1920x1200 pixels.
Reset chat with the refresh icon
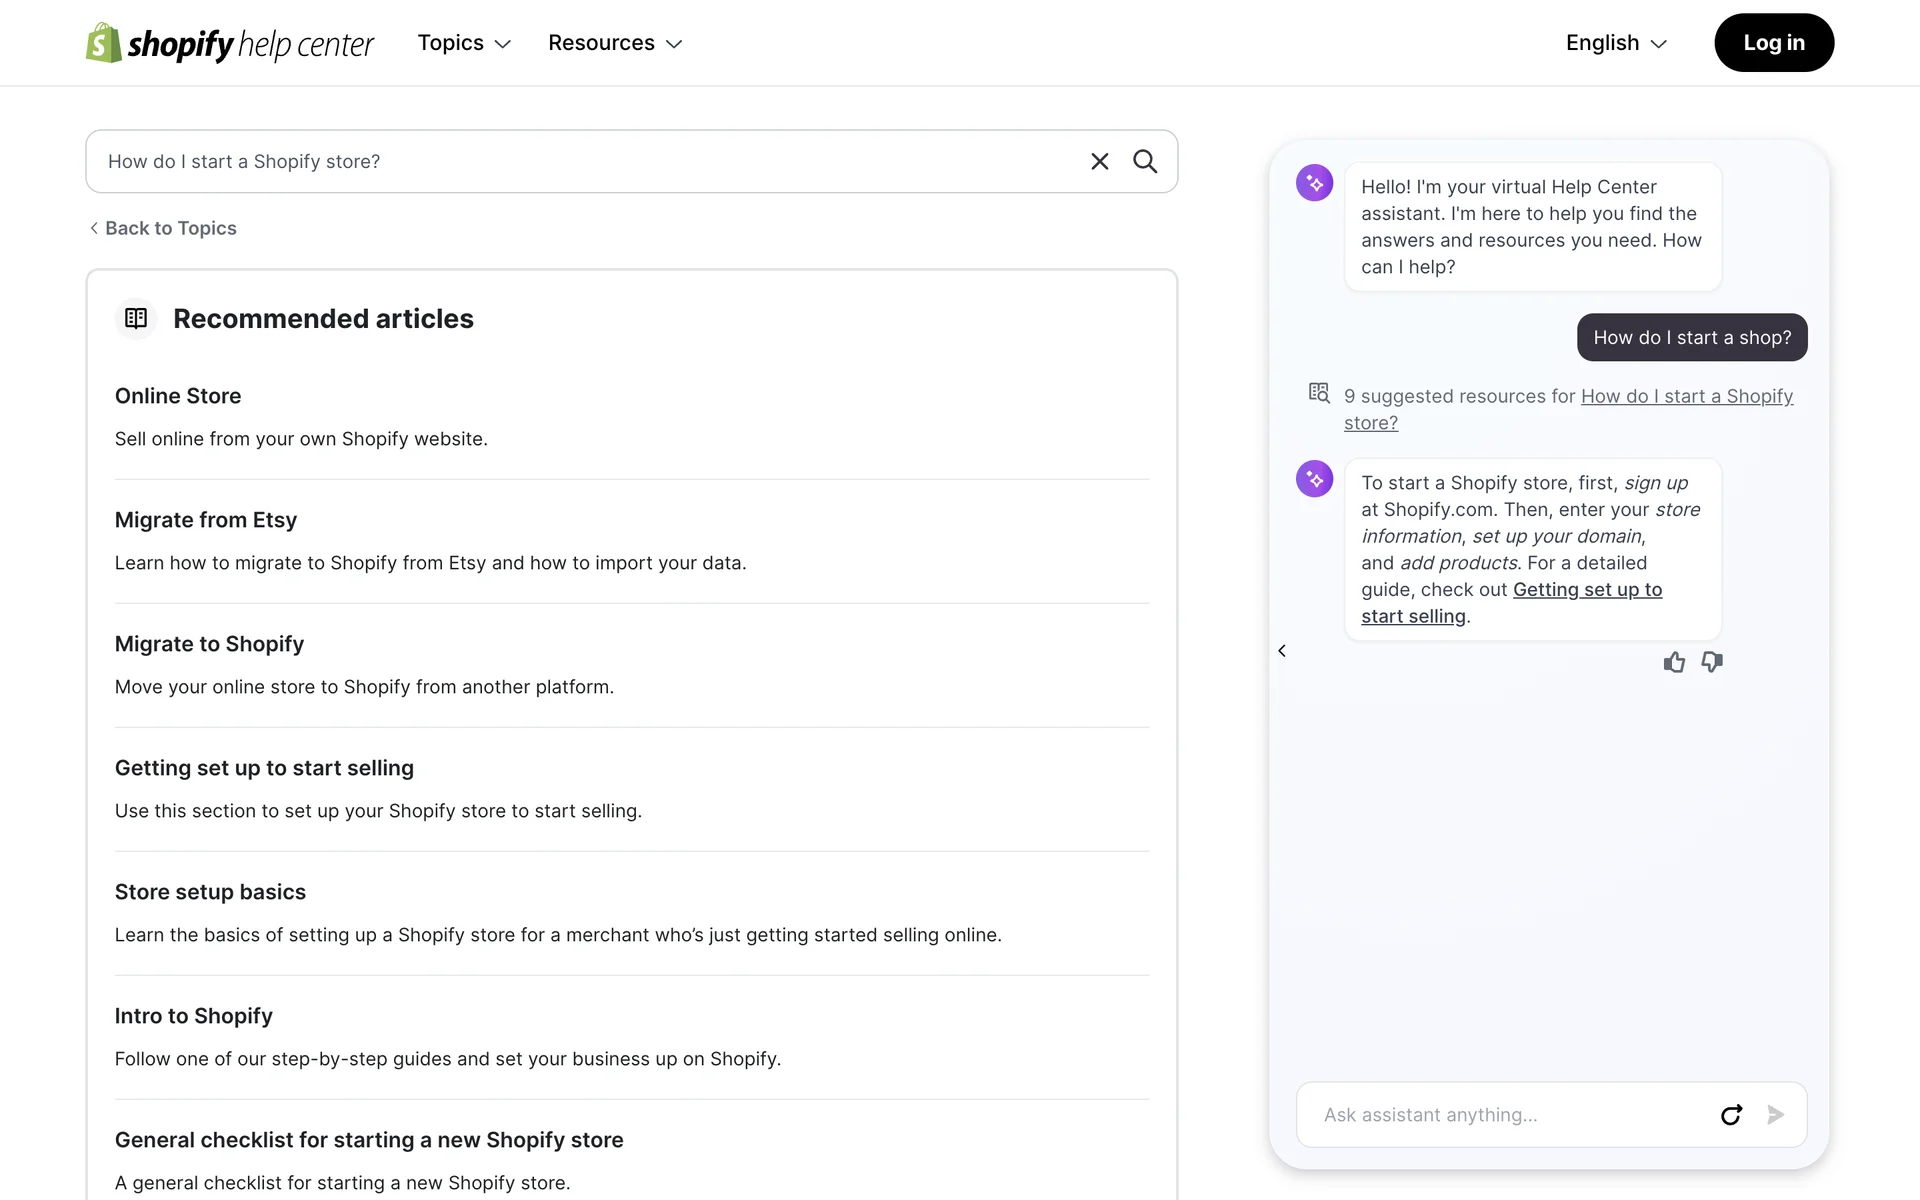pos(1731,1114)
